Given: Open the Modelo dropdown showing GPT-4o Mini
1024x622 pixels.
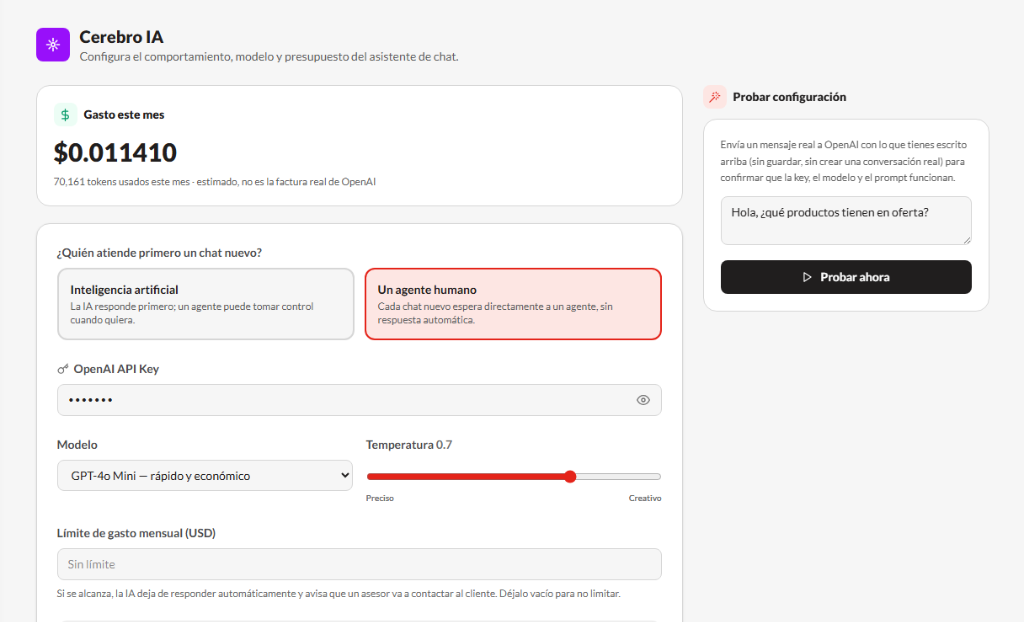Looking at the screenshot, I should (204, 476).
